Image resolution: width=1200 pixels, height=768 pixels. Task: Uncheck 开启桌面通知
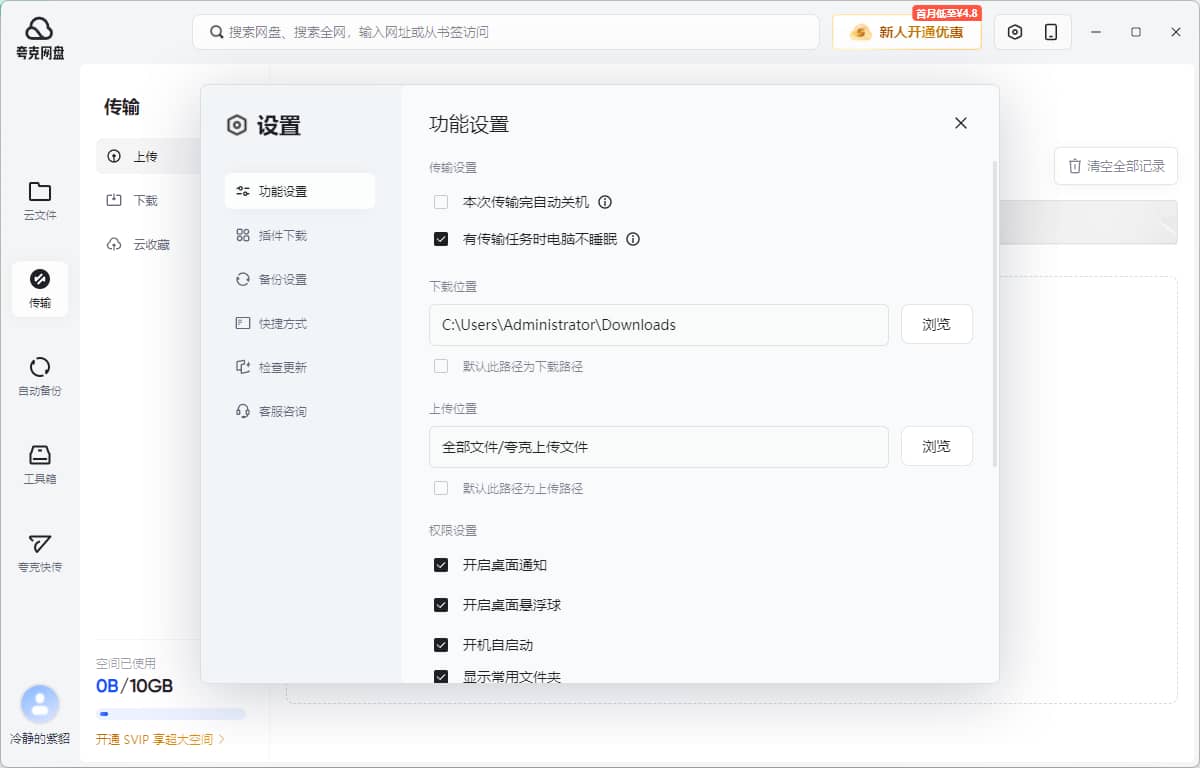[441, 565]
